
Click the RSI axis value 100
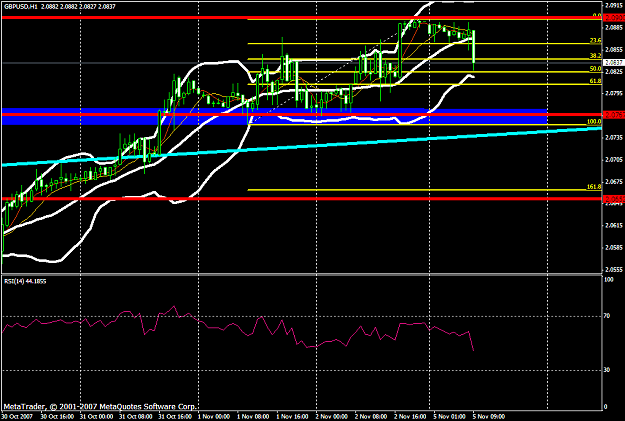click(609, 280)
